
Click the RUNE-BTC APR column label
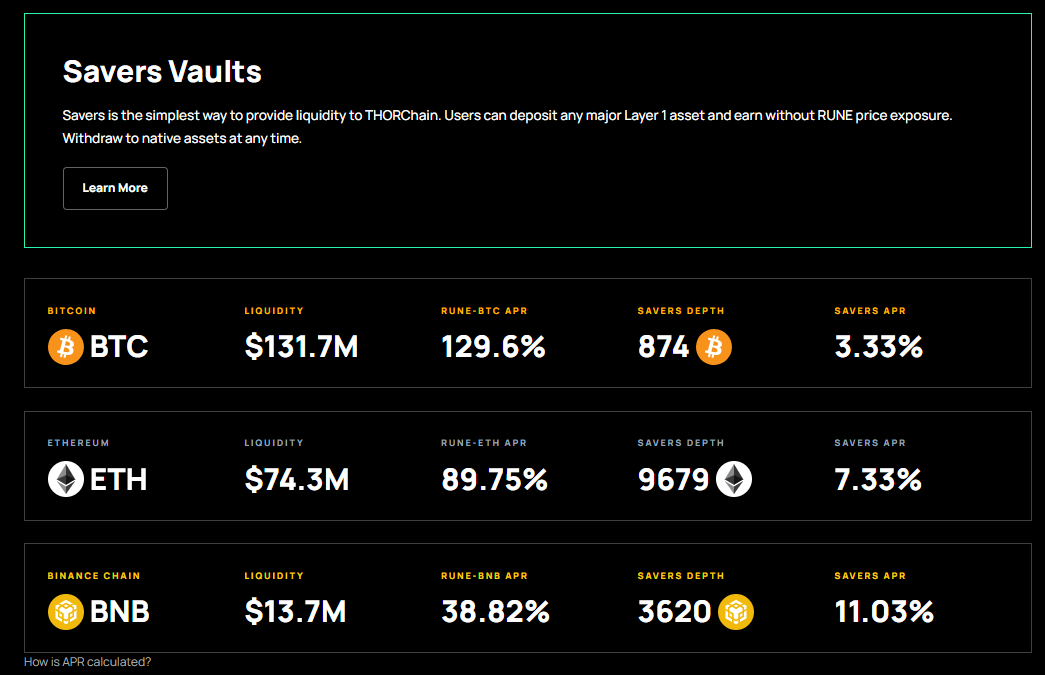(x=484, y=311)
